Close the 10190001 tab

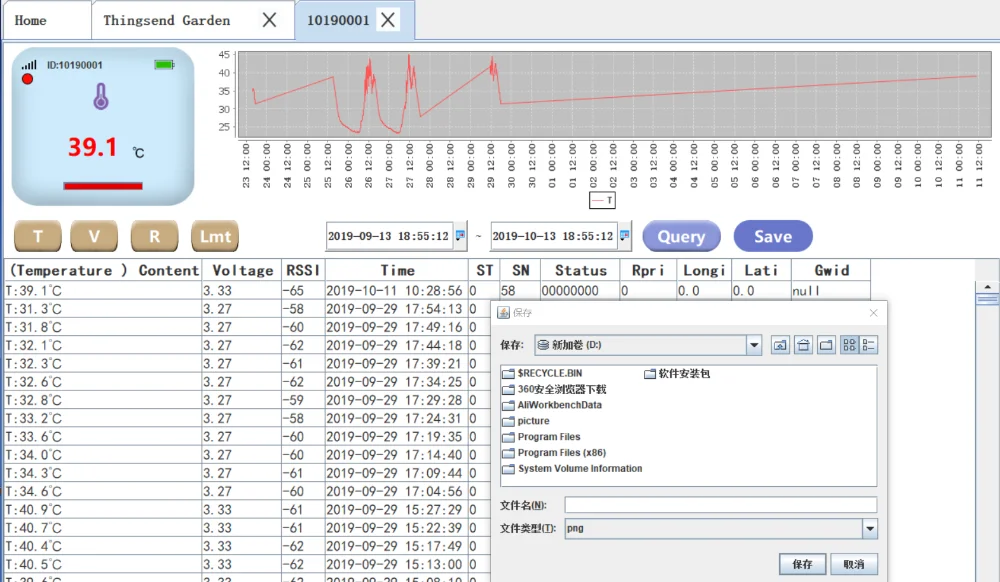click(388, 20)
